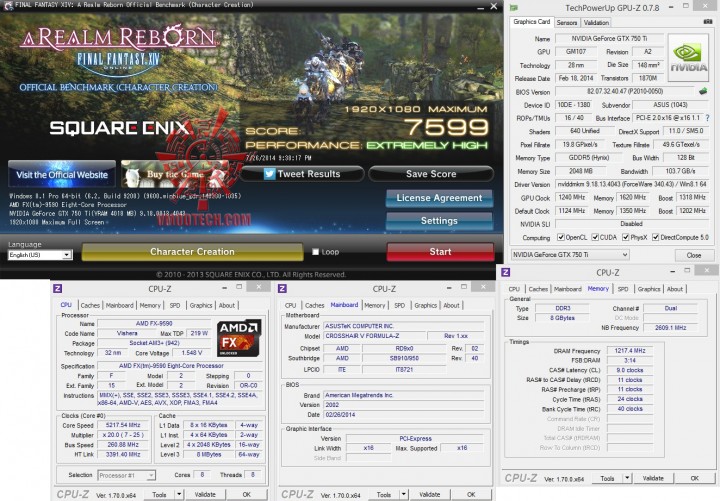Click the Bus Interface question mark icon

coord(708,118)
